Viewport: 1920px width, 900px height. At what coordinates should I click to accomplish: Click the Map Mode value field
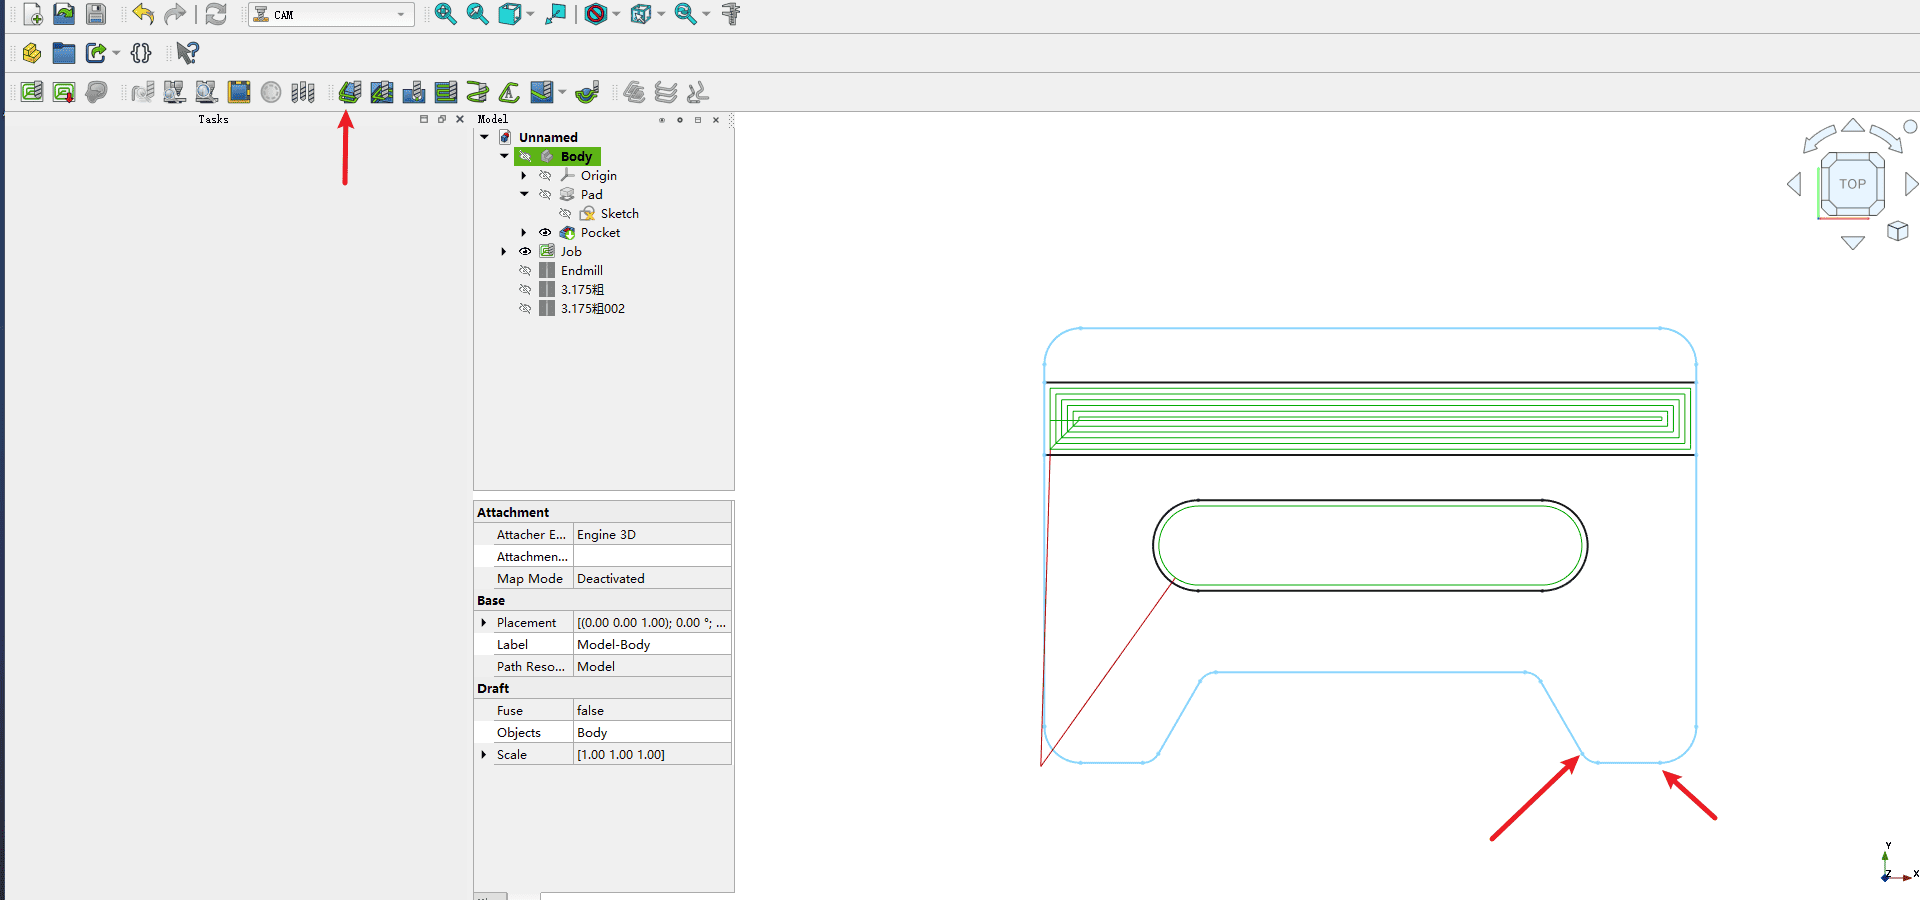click(x=652, y=579)
